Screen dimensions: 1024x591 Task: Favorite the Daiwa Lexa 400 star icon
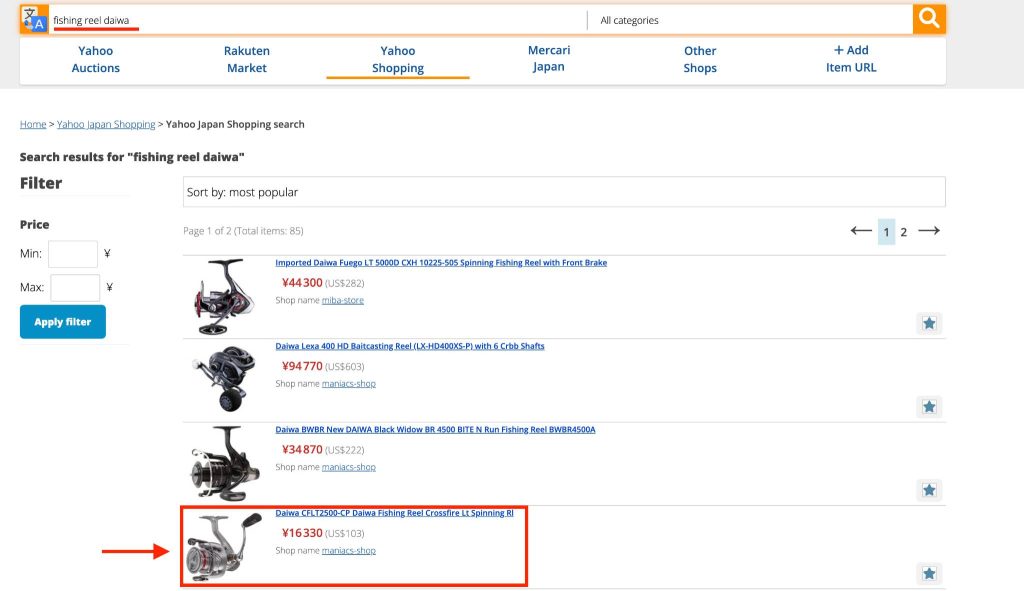click(x=929, y=407)
